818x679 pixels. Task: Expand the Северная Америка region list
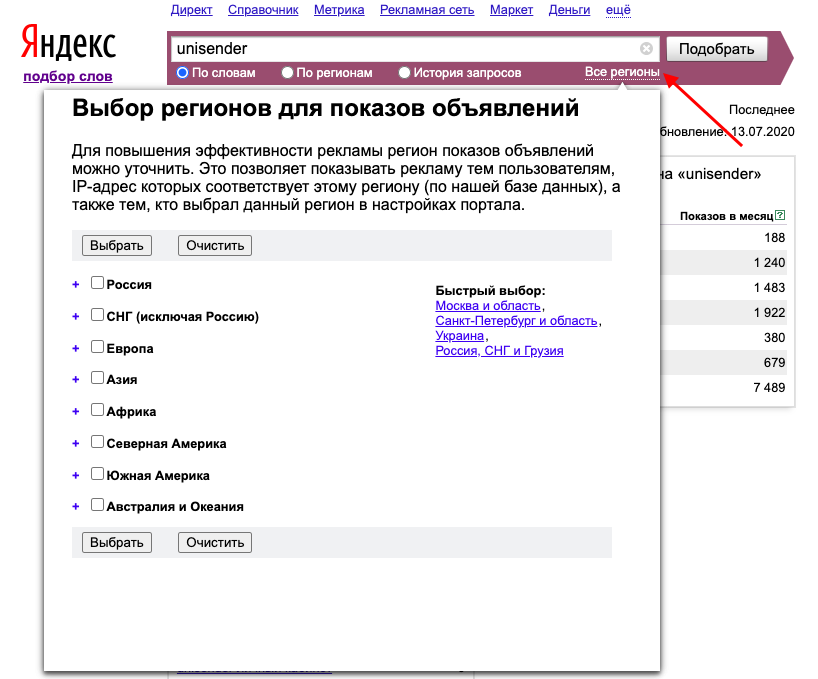click(76, 444)
